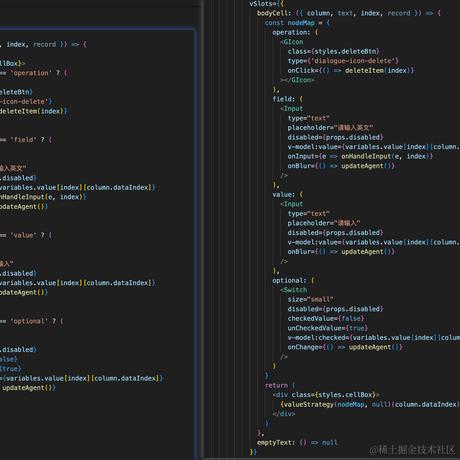Click <div class={styles.cellBox}> in right pane
Screen dimensions: 460x460
pos(326,395)
